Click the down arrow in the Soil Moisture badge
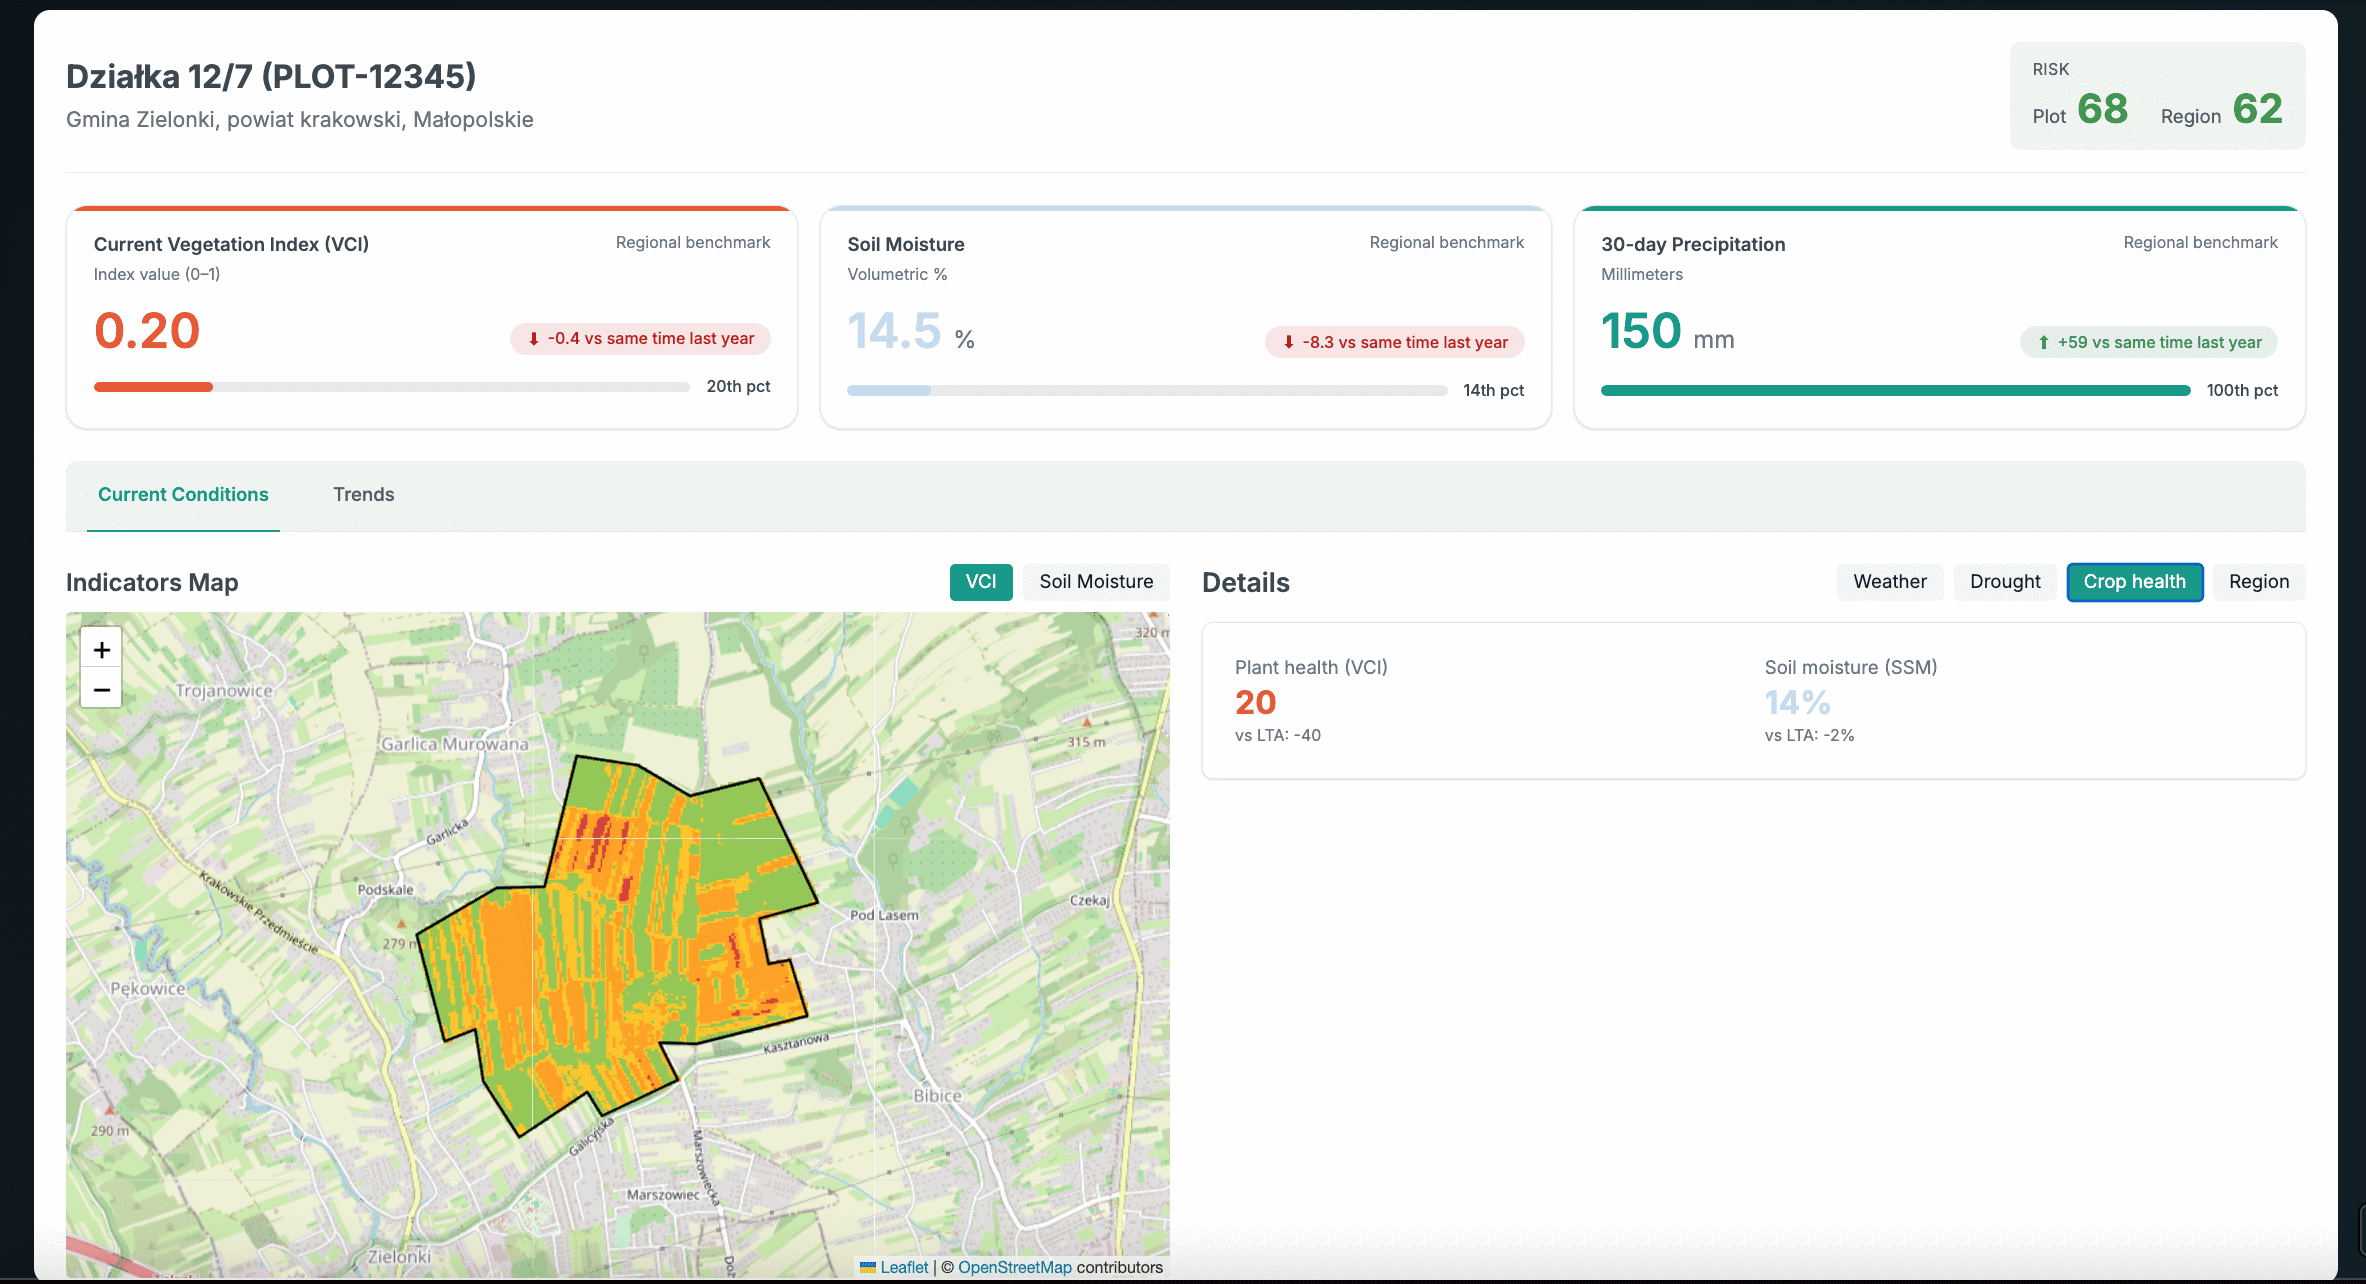This screenshot has height=1284, width=2366. point(1288,342)
